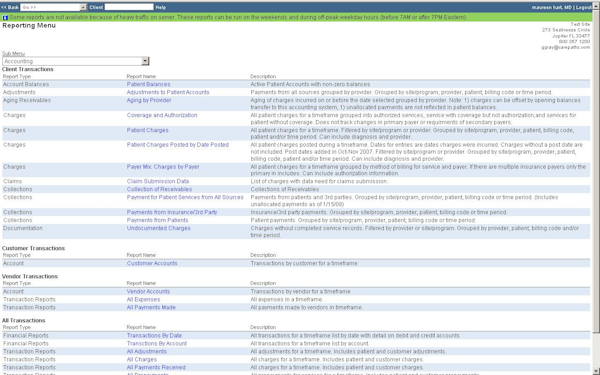Image resolution: width=600 pixels, height=375 pixels.
Task: Open the Payments from Patients report
Action: tap(157, 220)
